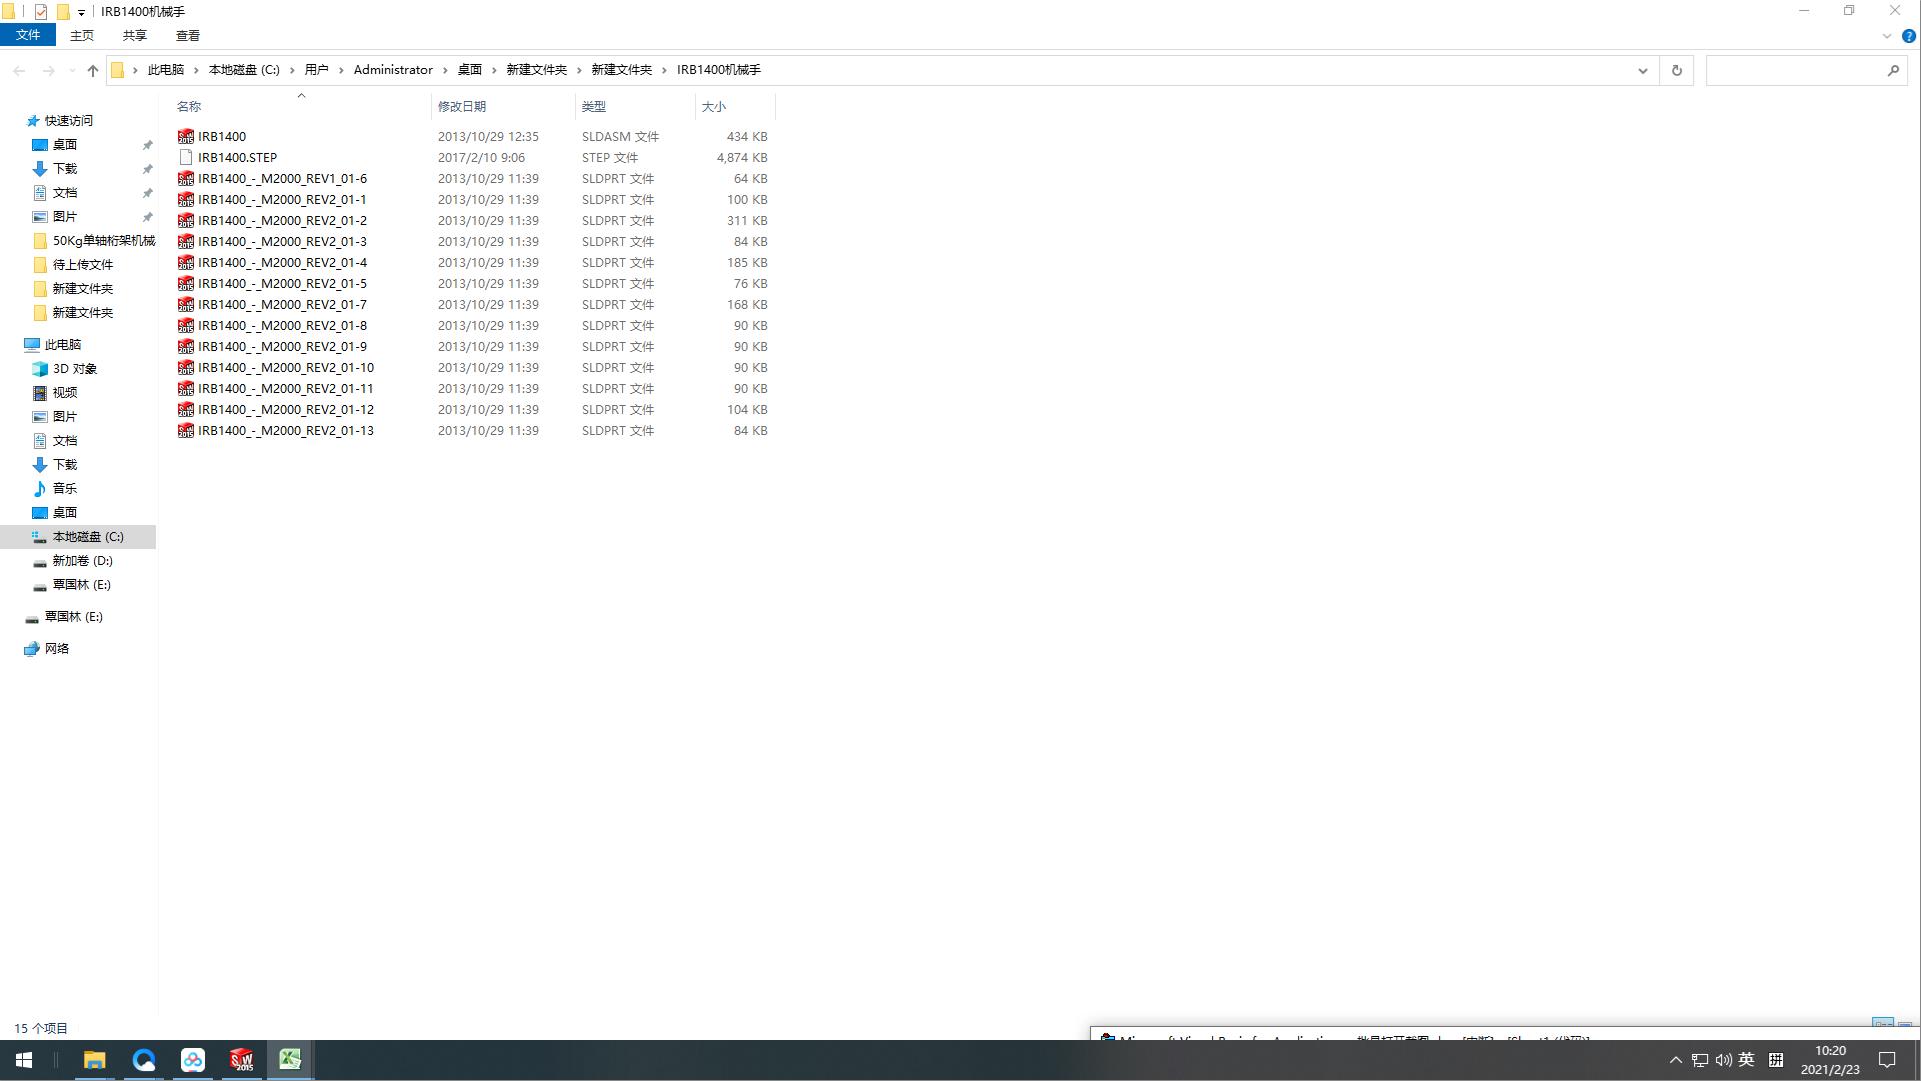This screenshot has width=1921, height=1081.
Task: Expand the address bar history dropdown
Action: click(x=1642, y=70)
